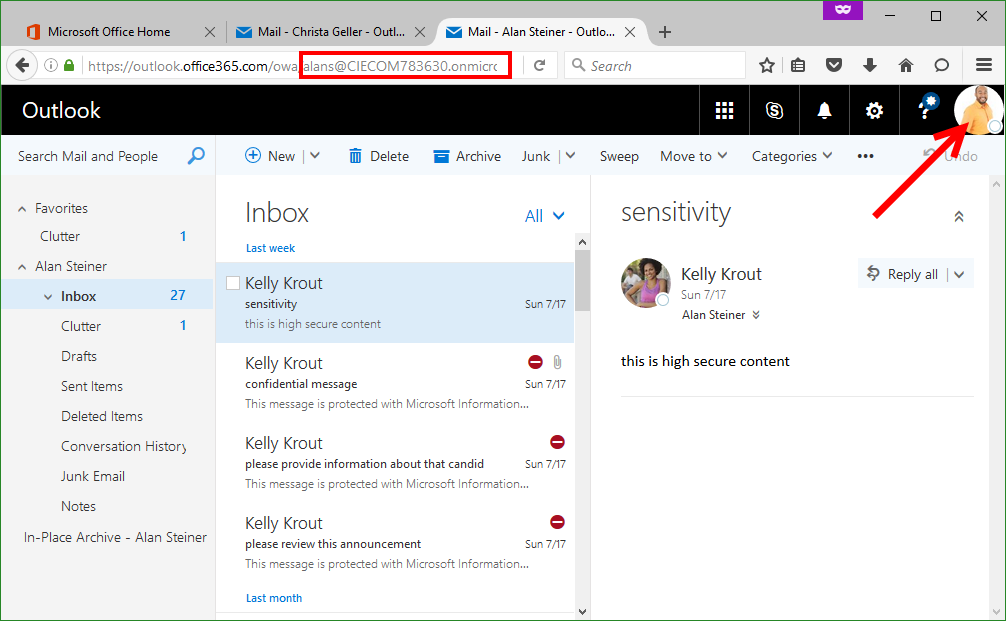The height and width of the screenshot is (621, 1006).
Task: Click the Sweep button
Action: [x=619, y=156]
